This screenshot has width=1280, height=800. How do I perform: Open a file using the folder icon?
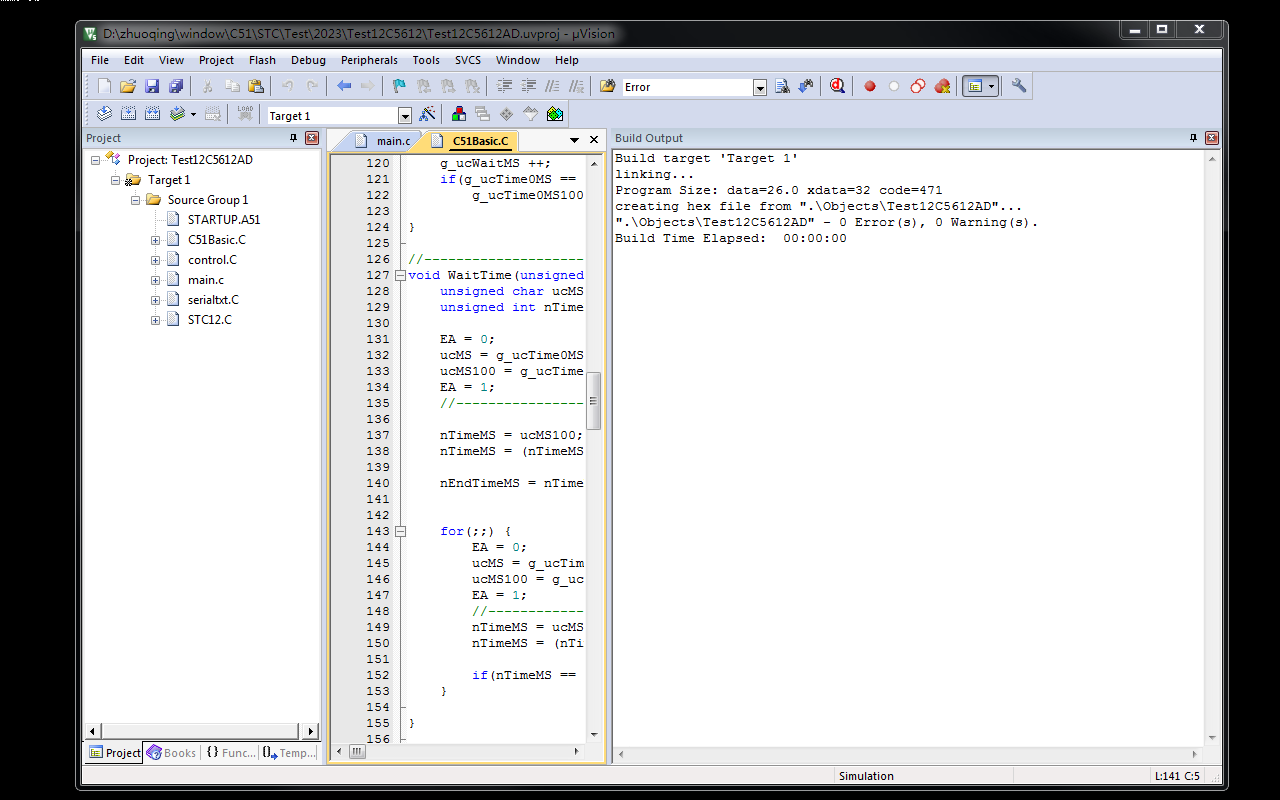point(128,87)
